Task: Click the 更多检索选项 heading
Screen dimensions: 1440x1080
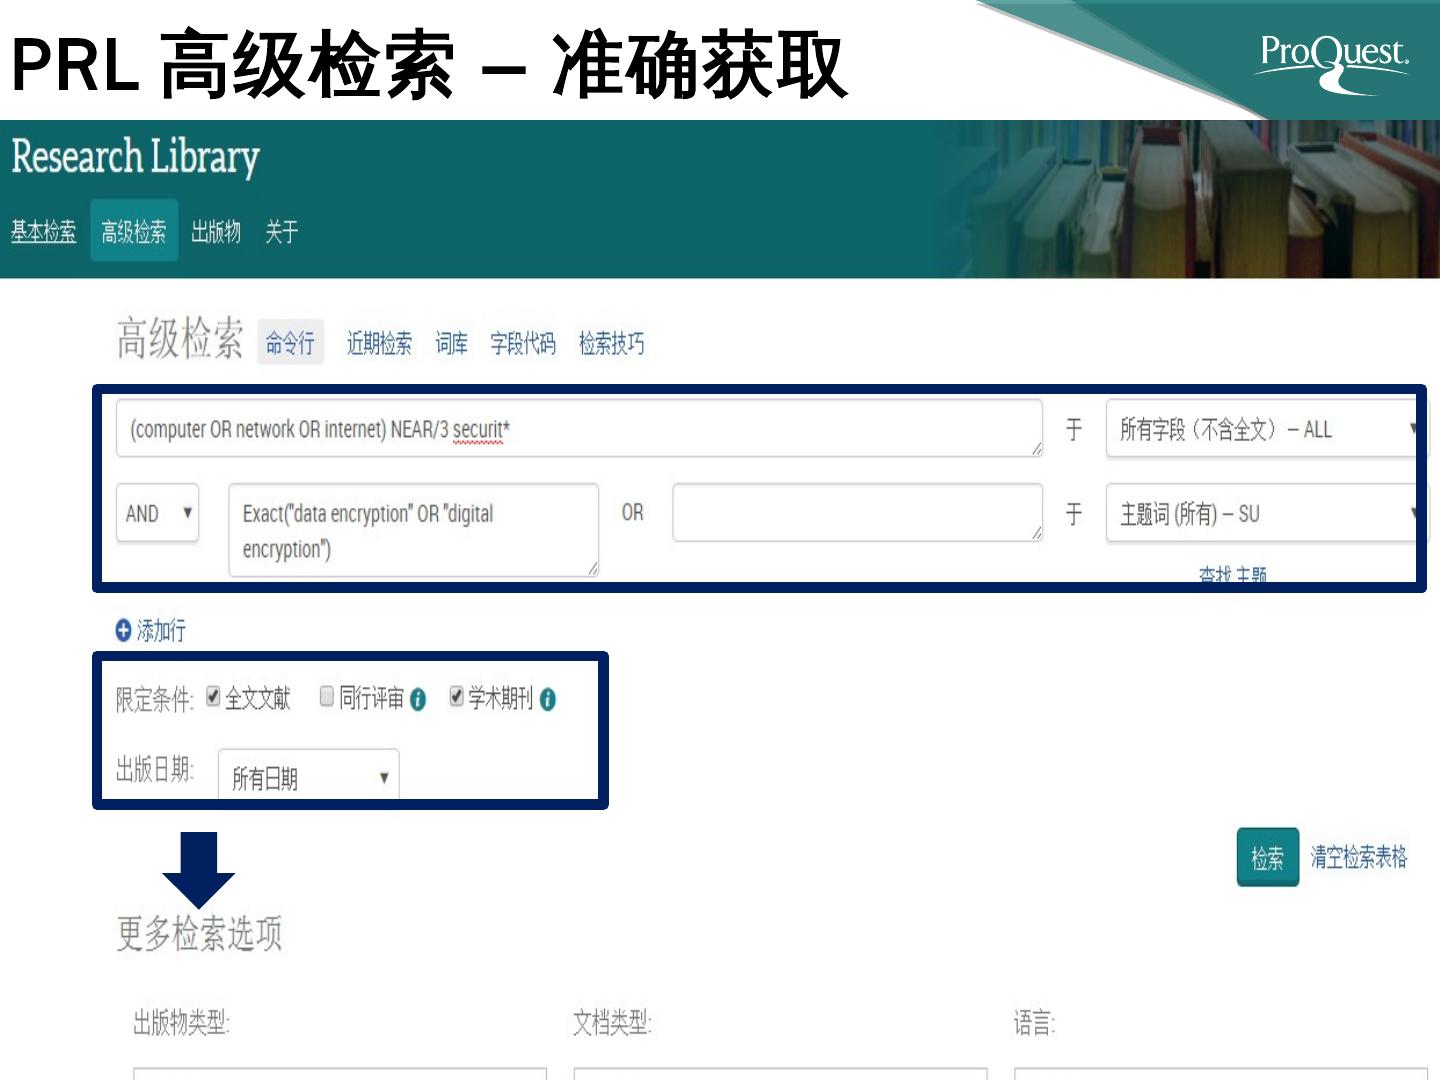Action: 200,933
